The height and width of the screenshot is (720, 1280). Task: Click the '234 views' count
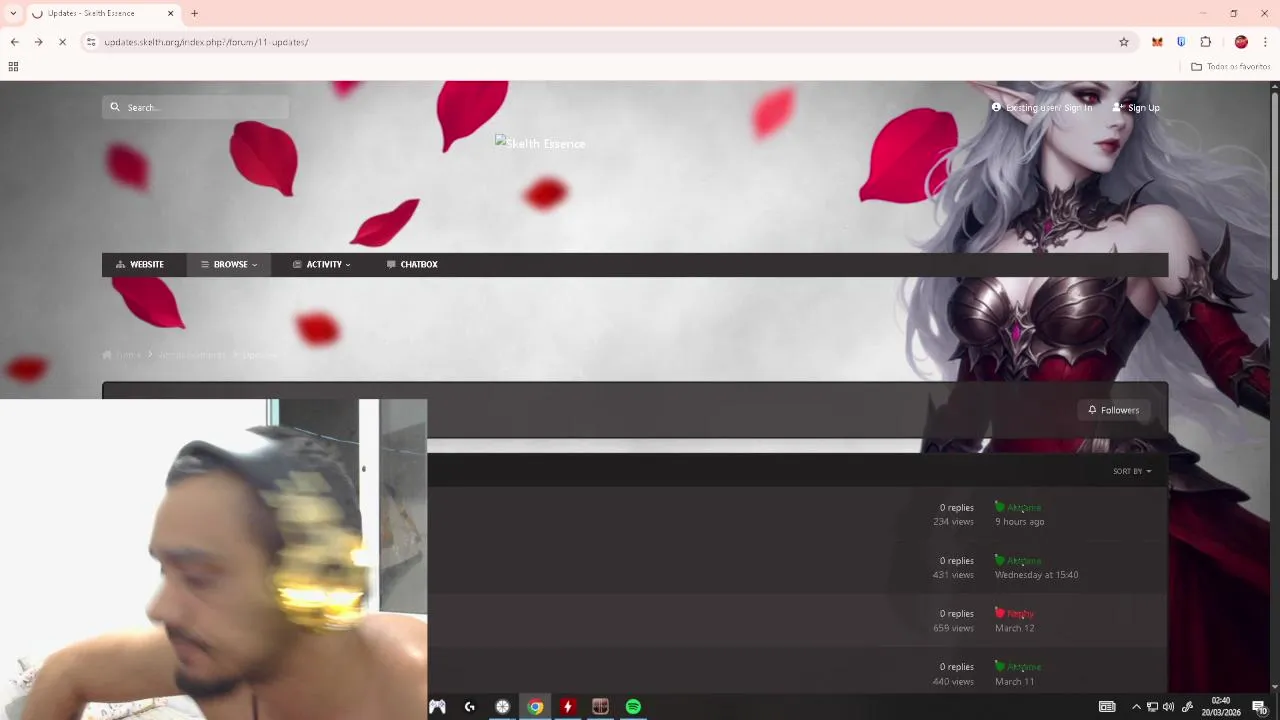pyautogui.click(x=953, y=521)
